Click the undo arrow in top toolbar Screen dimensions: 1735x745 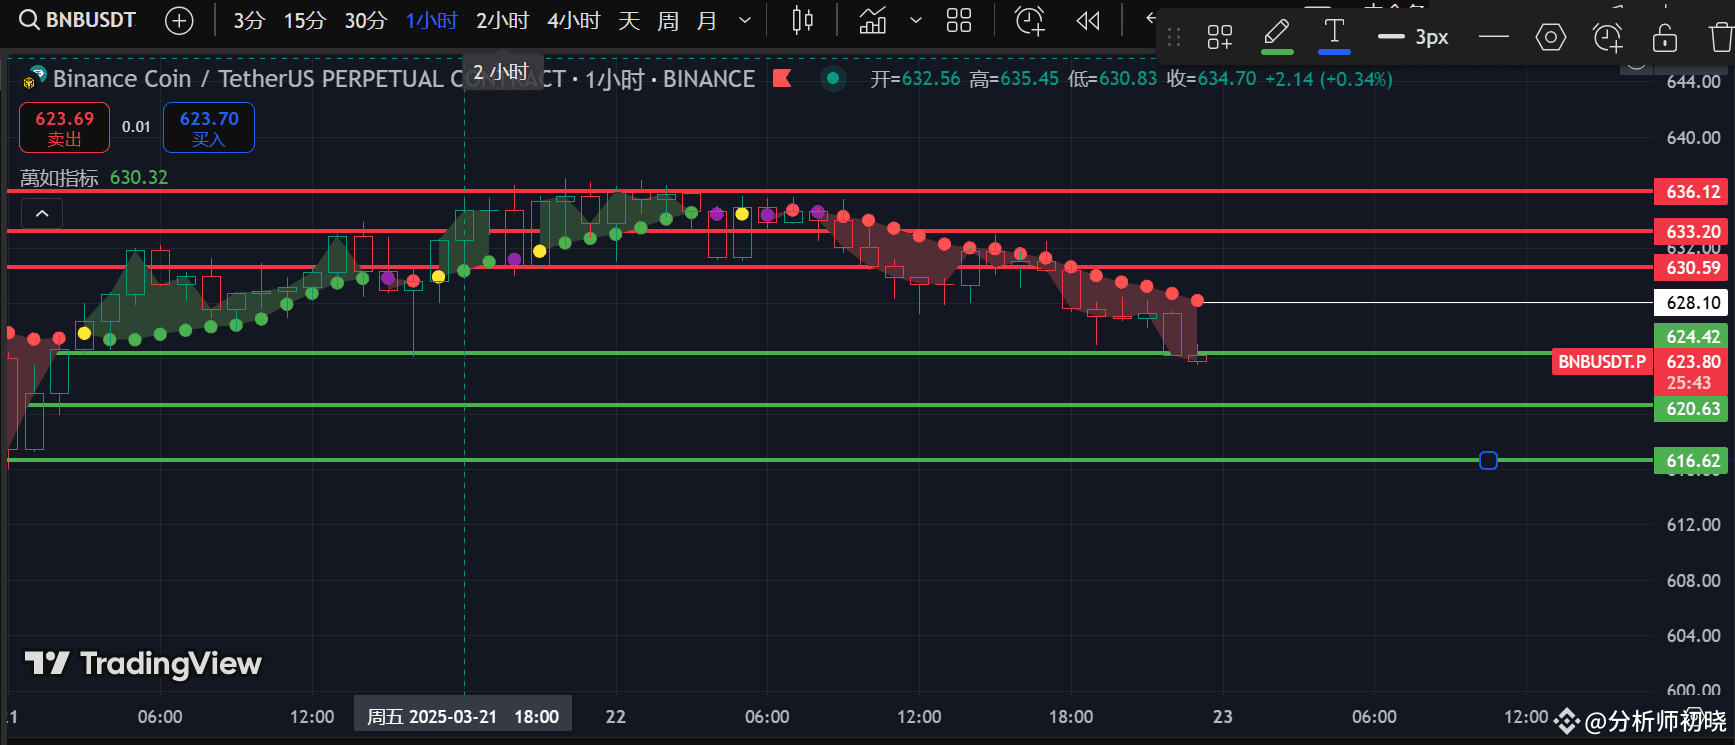click(x=1150, y=18)
